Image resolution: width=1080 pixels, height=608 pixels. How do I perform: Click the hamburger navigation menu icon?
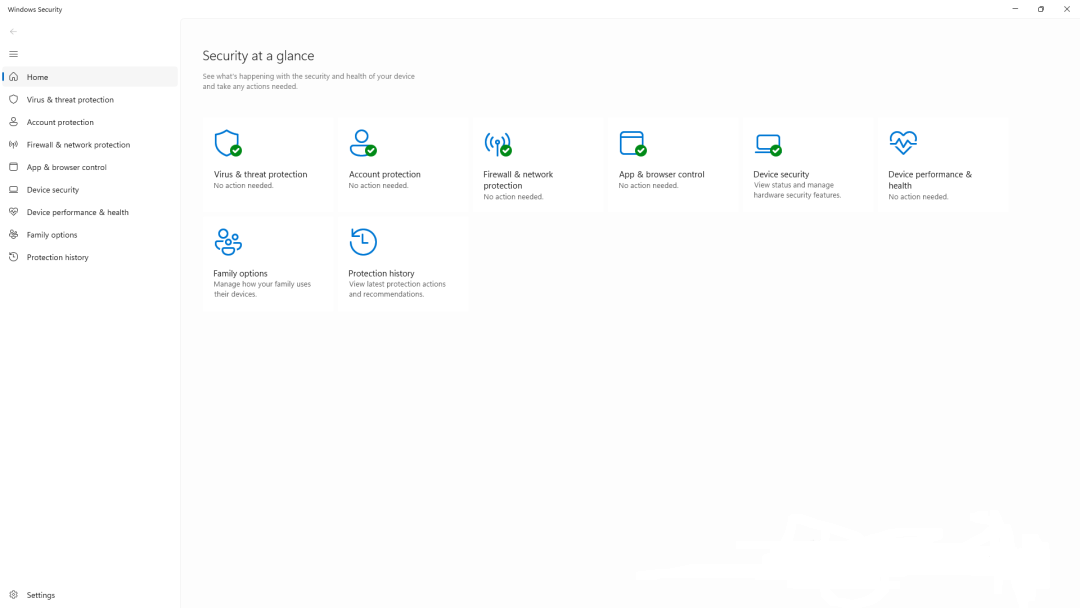click(x=13, y=54)
